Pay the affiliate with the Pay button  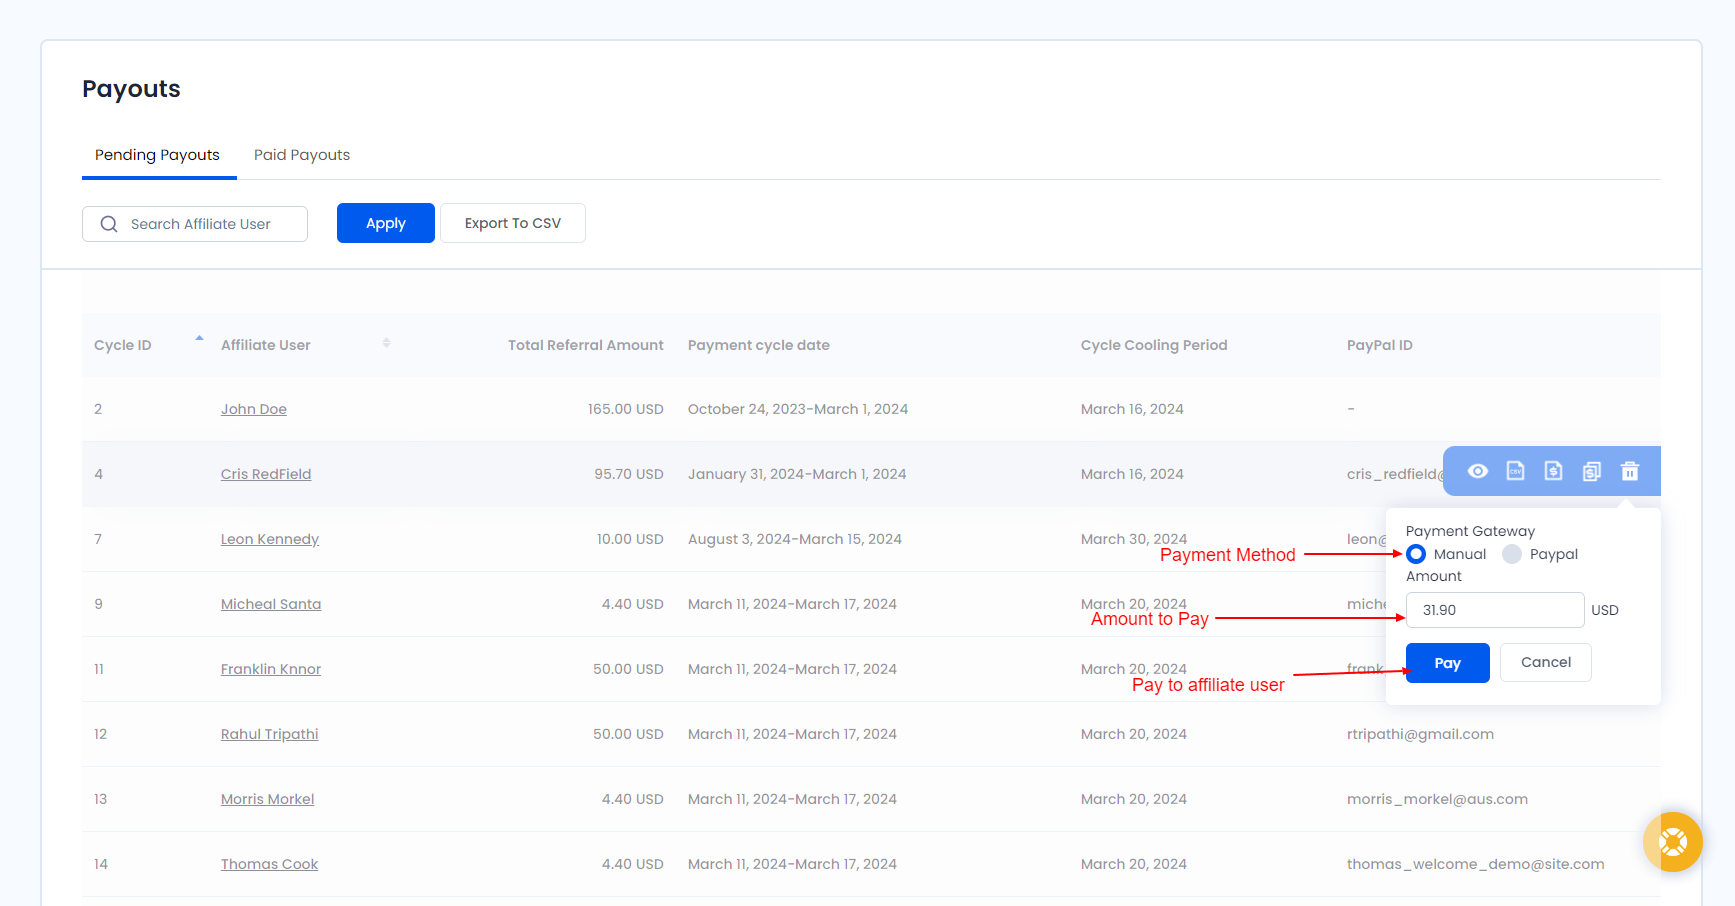[1447, 662]
